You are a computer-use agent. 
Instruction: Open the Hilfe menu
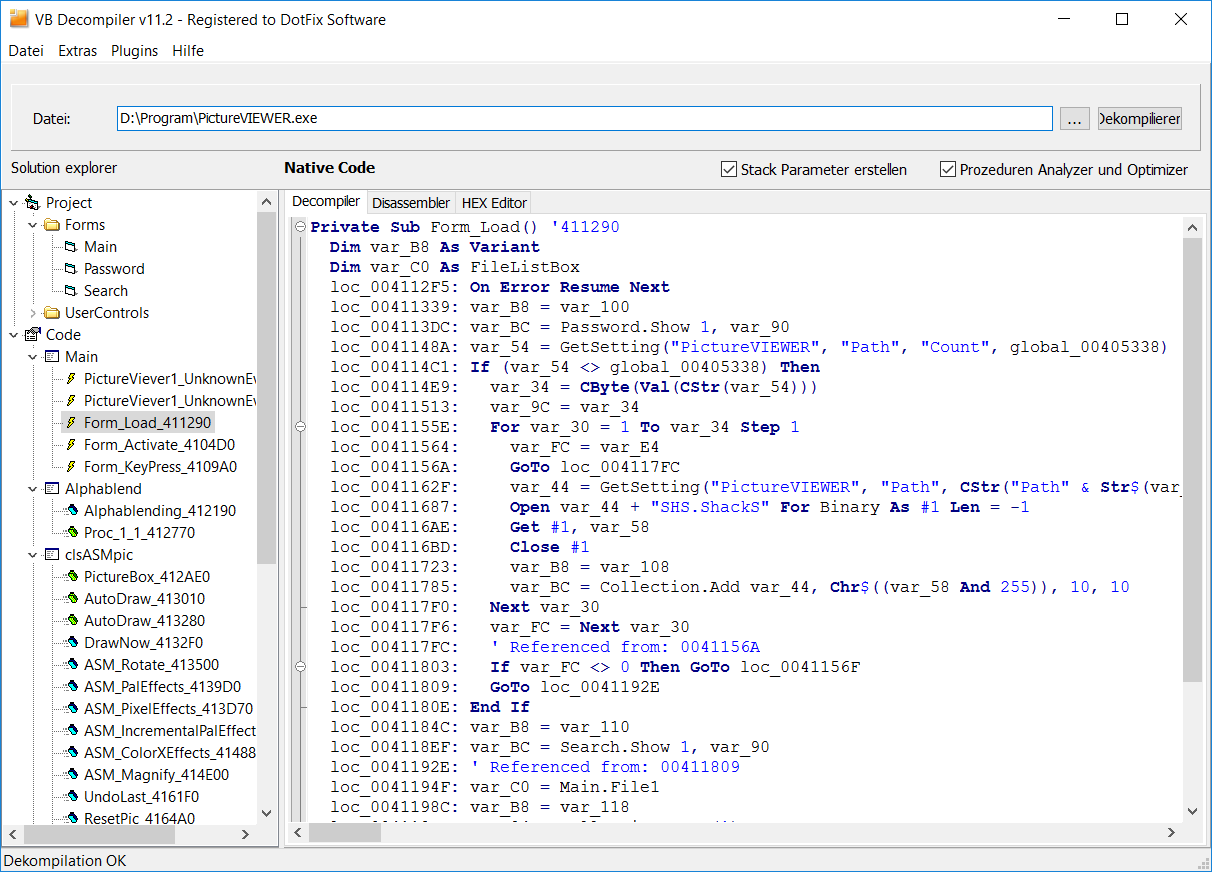pyautogui.click(x=188, y=51)
